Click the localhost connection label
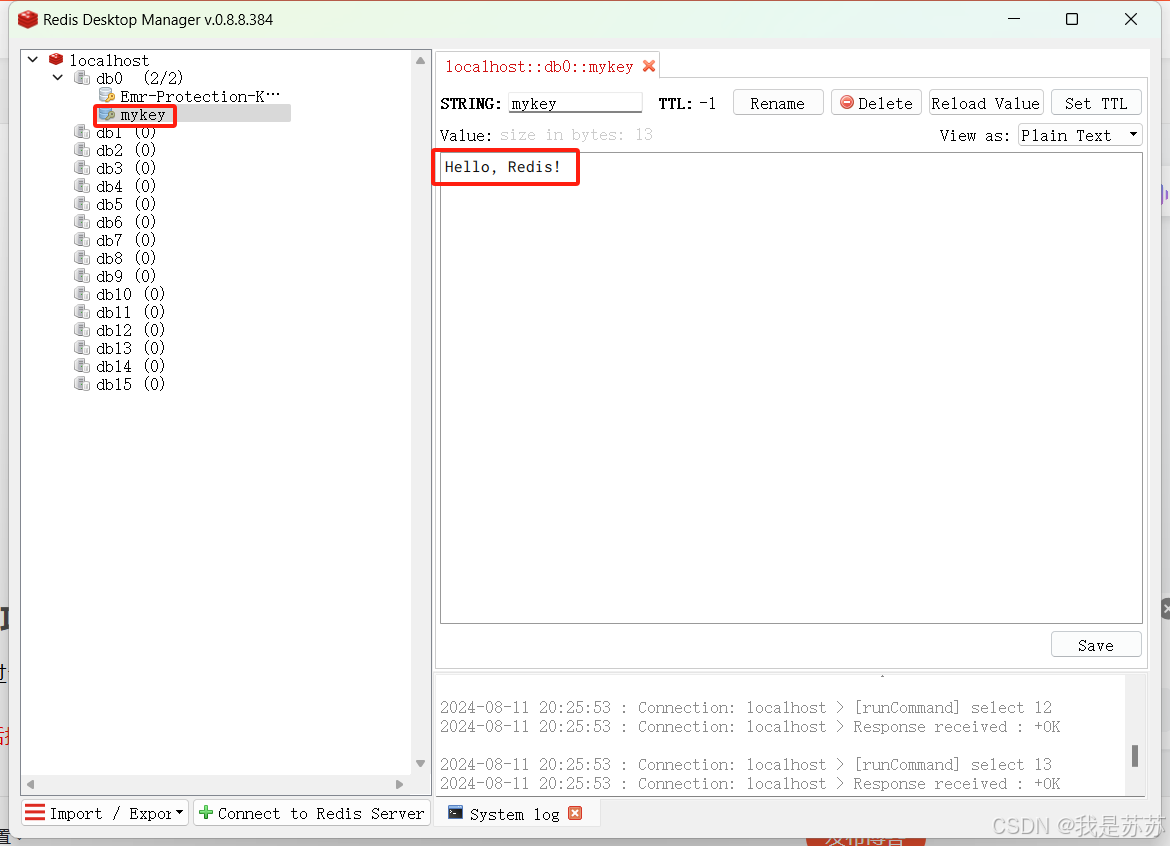 (x=109, y=60)
